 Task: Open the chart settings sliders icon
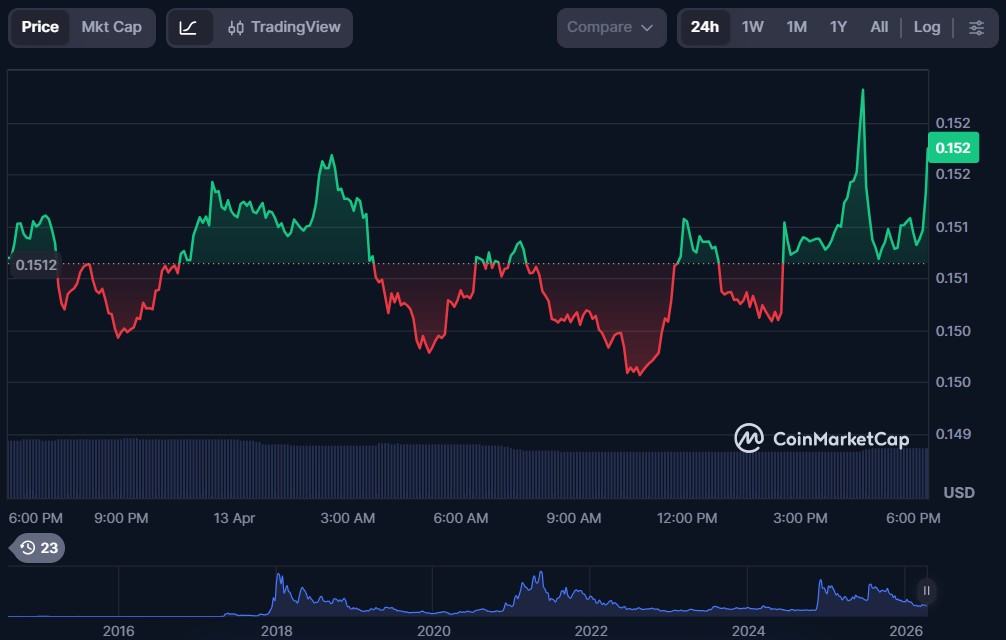point(976,27)
